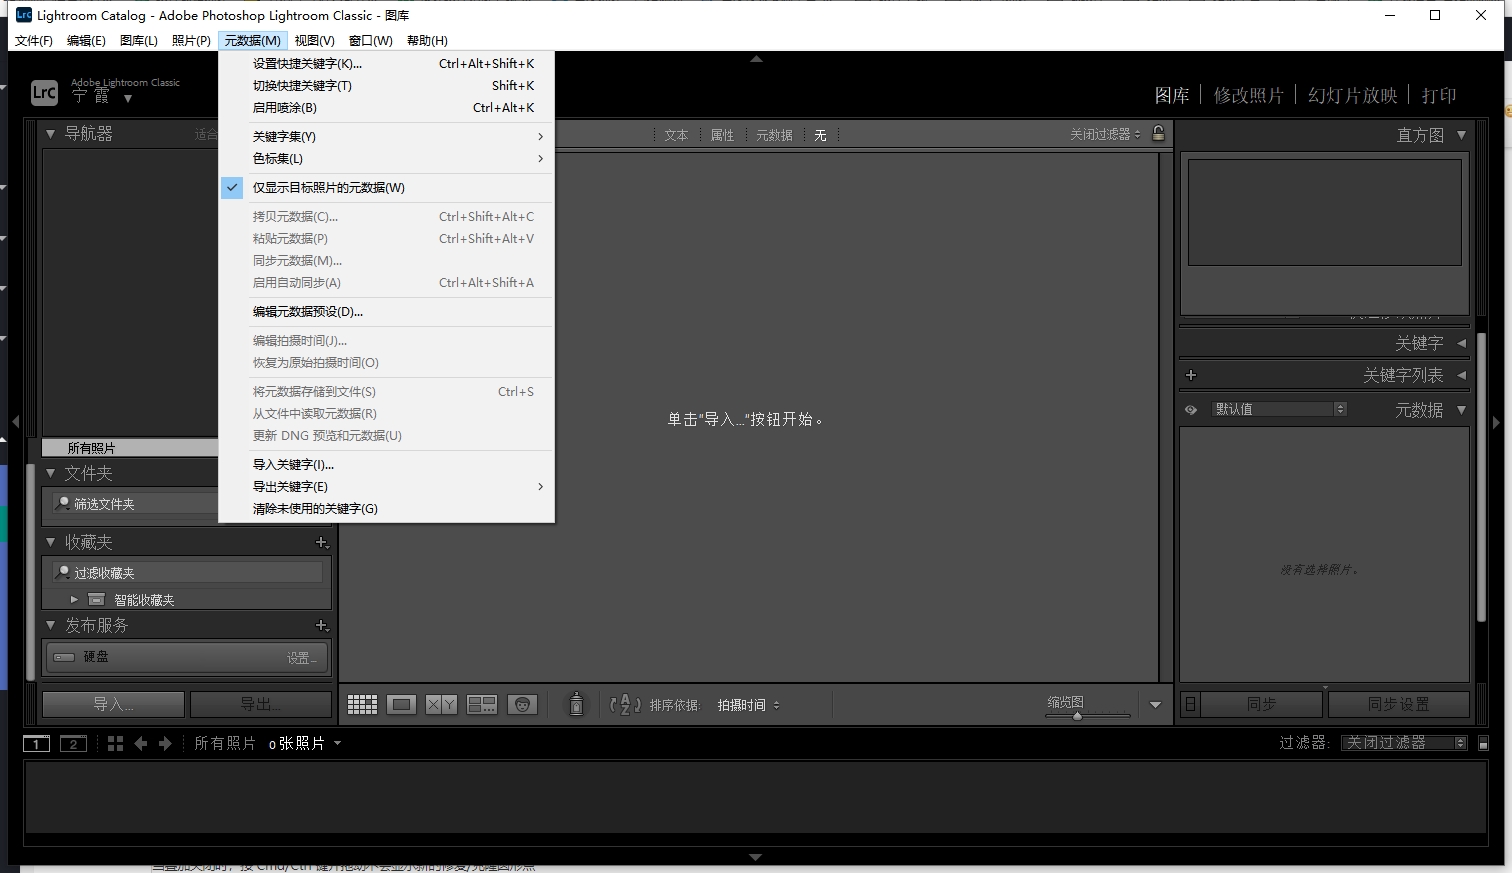Viewport: 1512px width, 873px height.
Task: Toggle auto sync switch beside 同步 button
Action: [x=1190, y=704]
